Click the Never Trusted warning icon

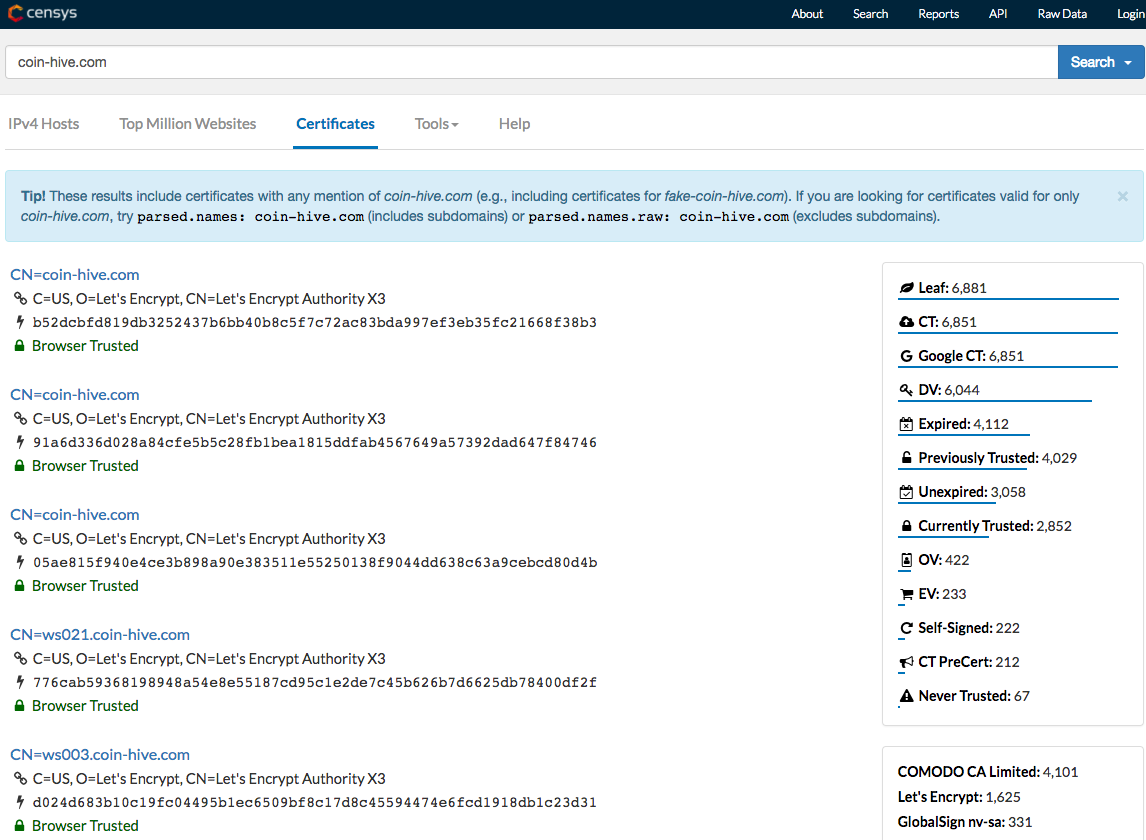tap(907, 696)
